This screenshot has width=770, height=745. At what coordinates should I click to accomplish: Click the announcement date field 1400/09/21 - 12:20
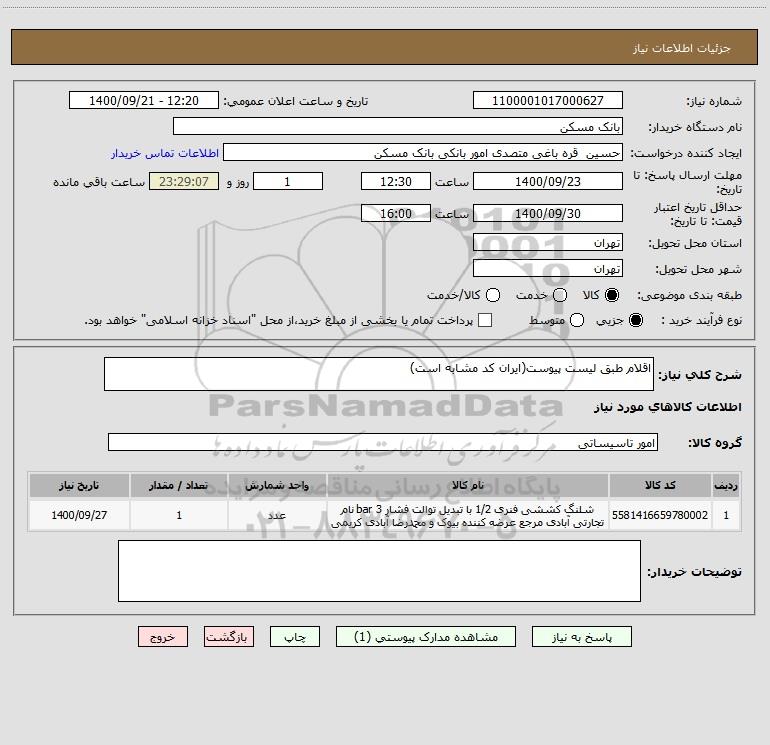click(144, 100)
